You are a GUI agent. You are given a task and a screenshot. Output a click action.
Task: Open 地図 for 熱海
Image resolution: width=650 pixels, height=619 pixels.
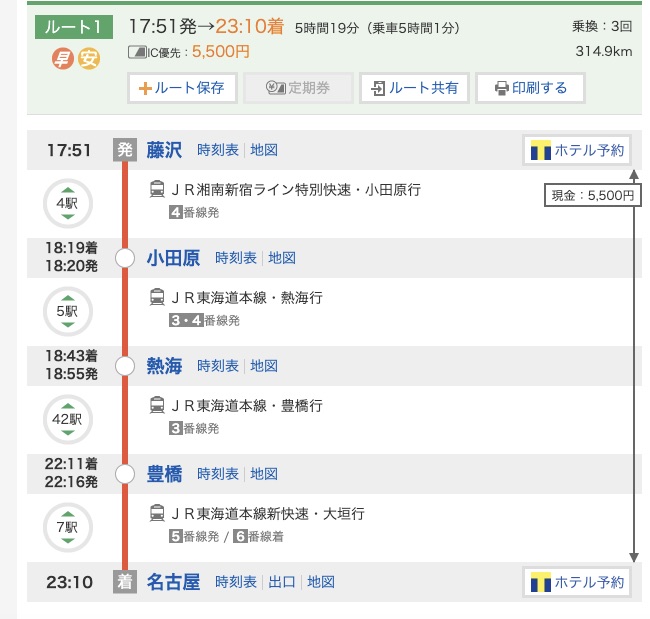(x=264, y=366)
